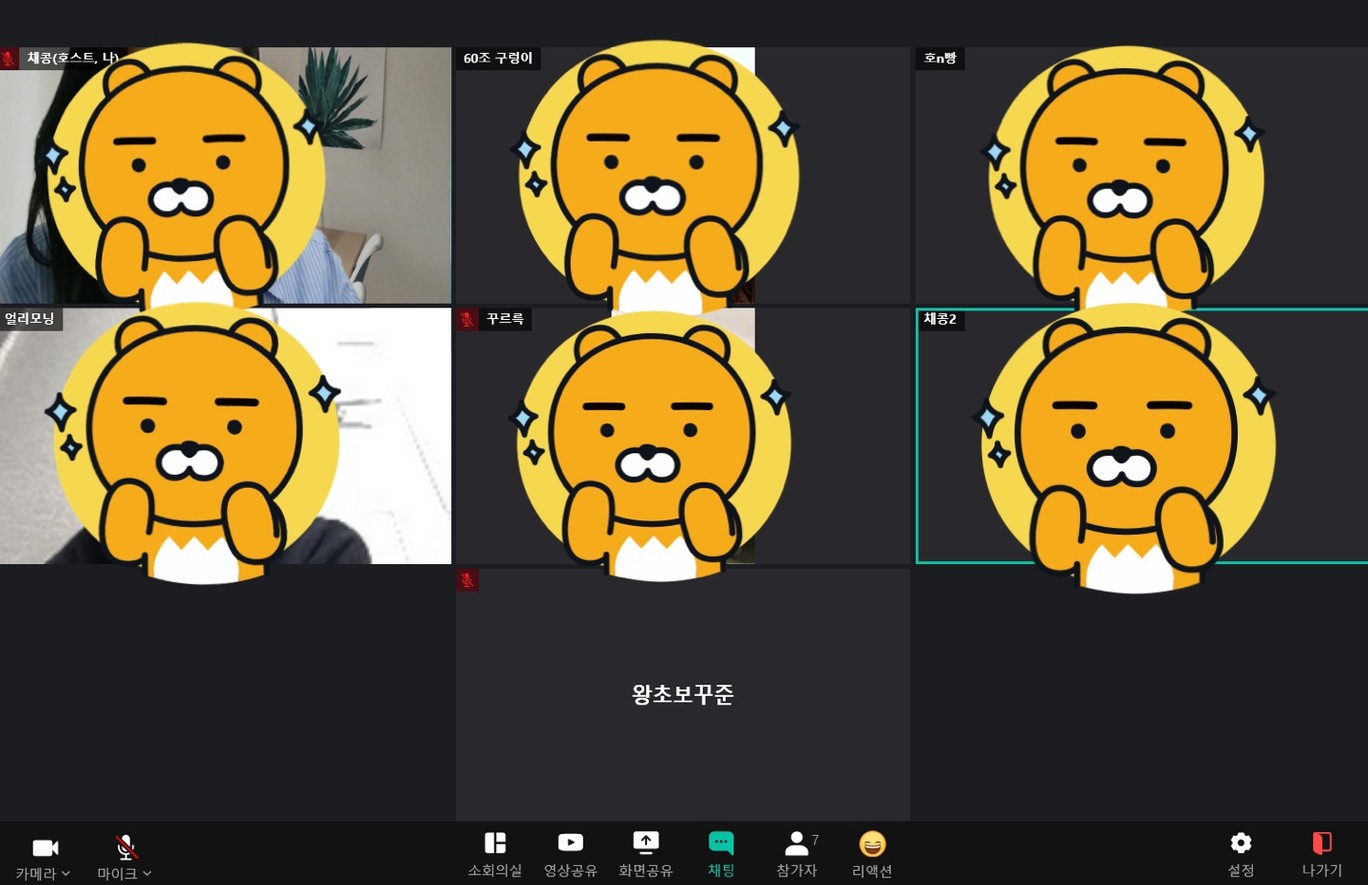This screenshot has height=885, width=1368.
Task: Select the 채콩(호스트, 나) video tile
Action: point(225,175)
